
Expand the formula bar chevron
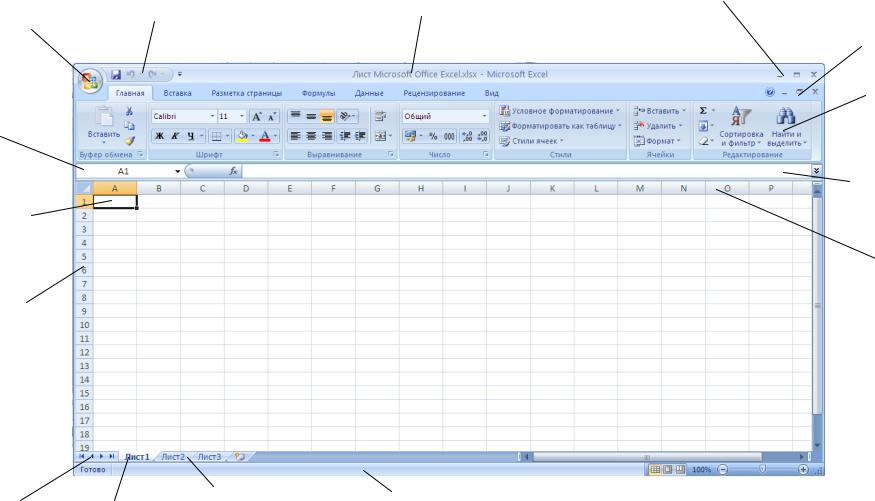pyautogui.click(x=816, y=171)
